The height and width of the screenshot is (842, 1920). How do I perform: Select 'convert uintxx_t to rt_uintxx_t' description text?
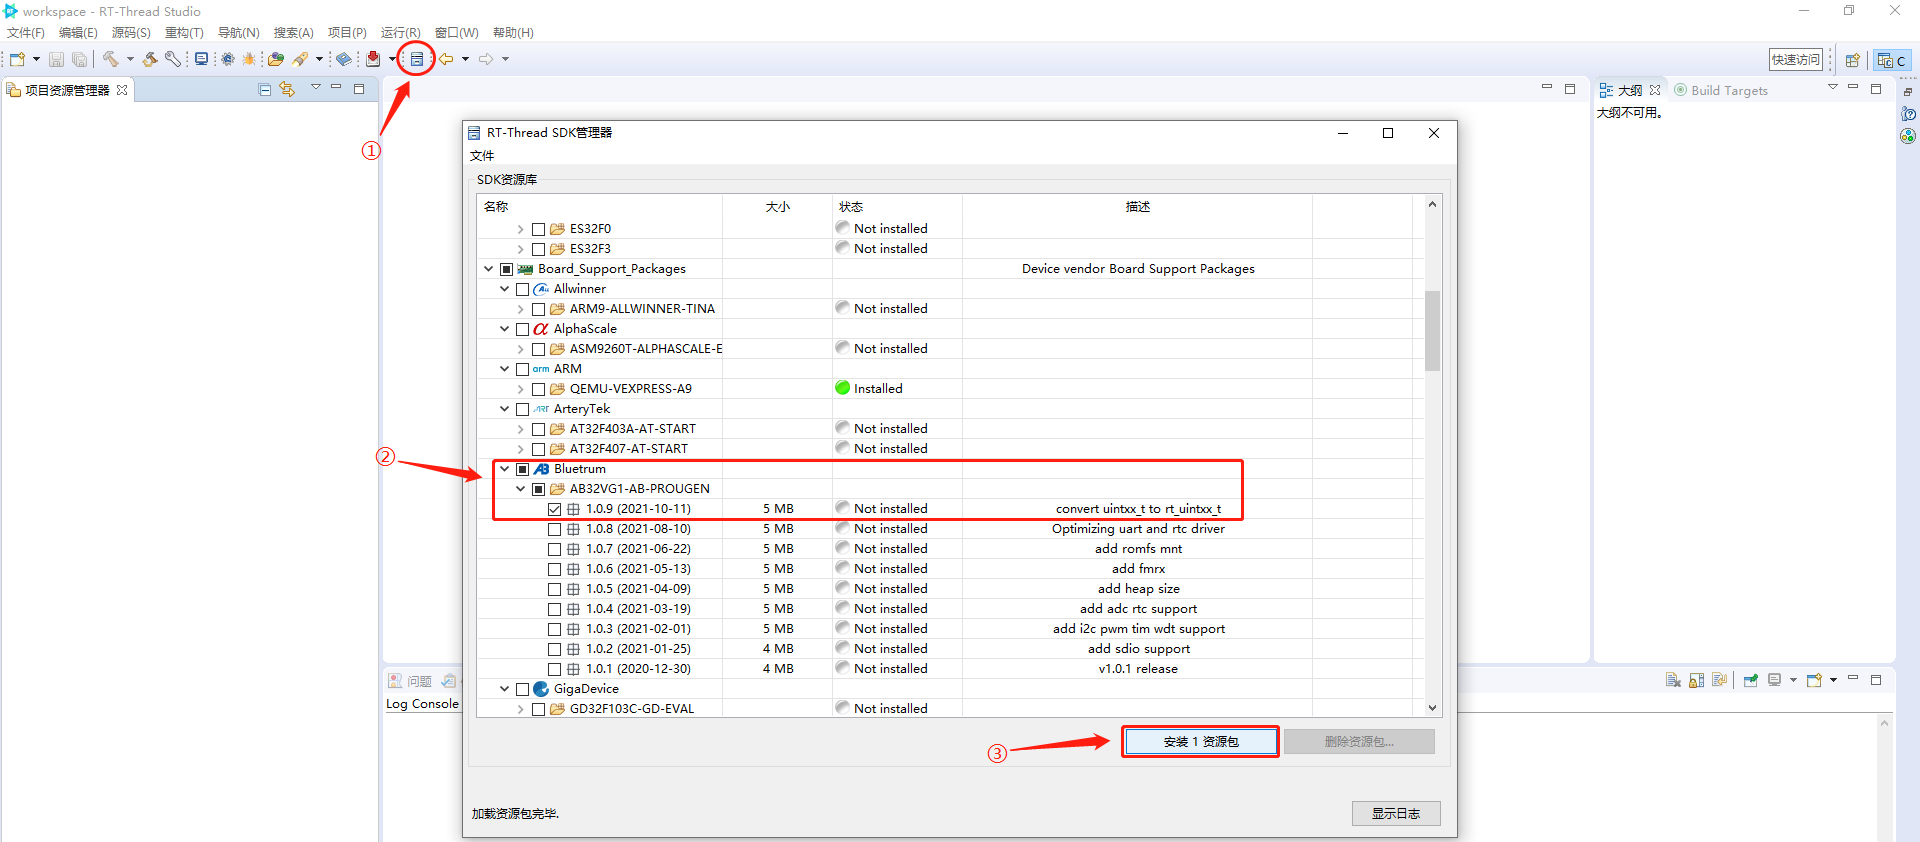1138,509
